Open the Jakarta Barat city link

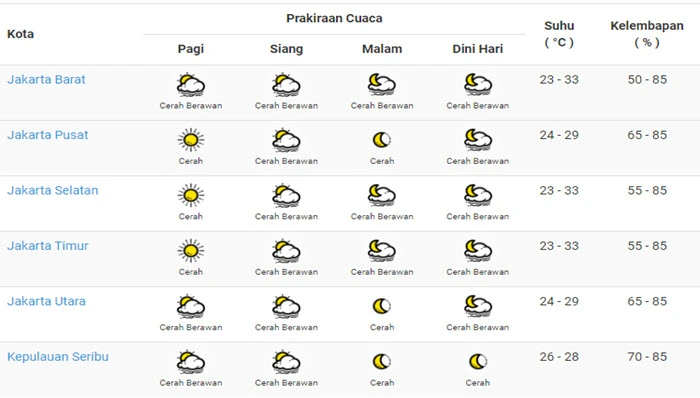tap(46, 79)
